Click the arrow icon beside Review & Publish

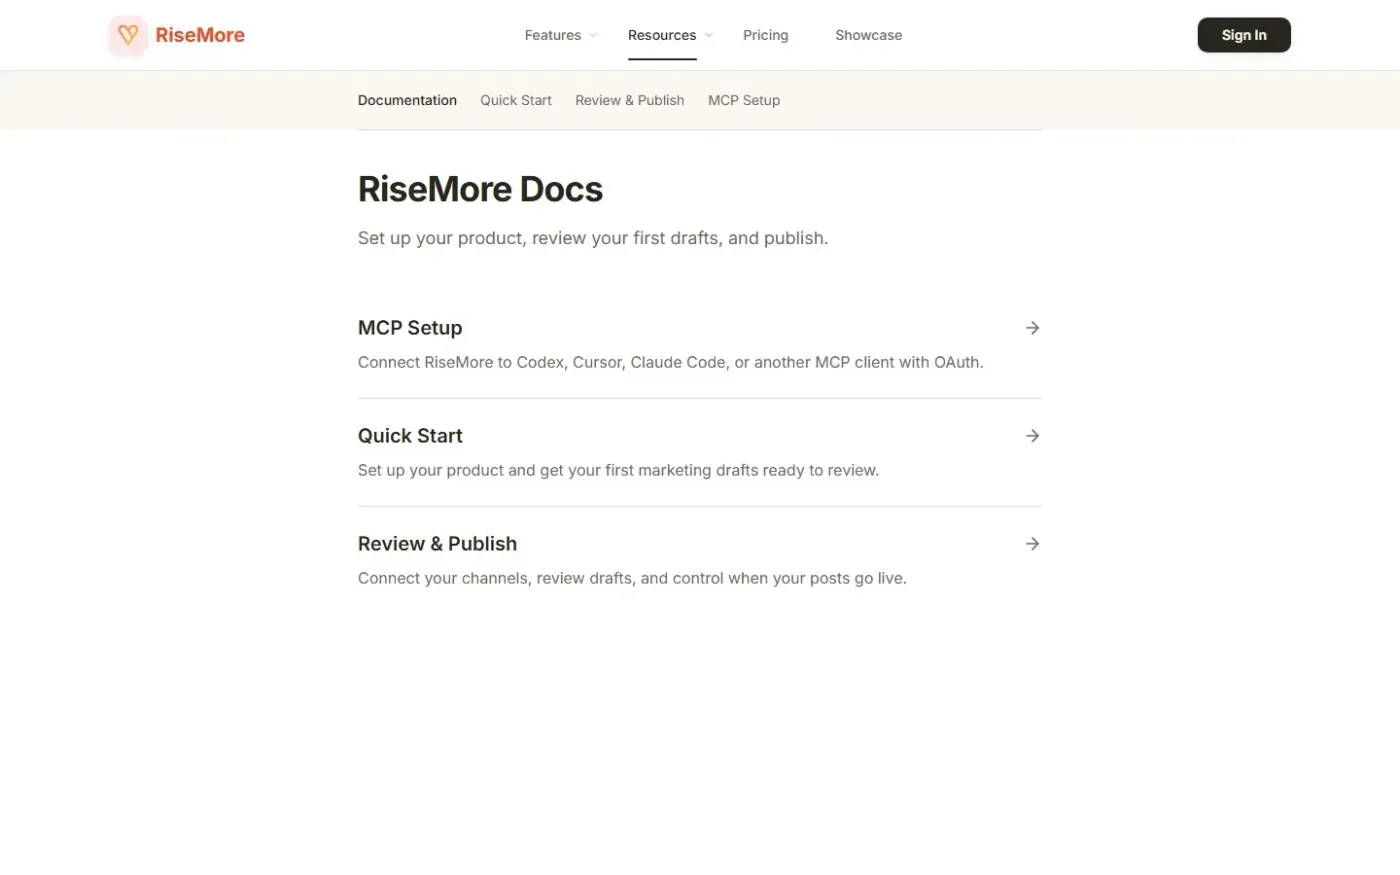(1033, 544)
